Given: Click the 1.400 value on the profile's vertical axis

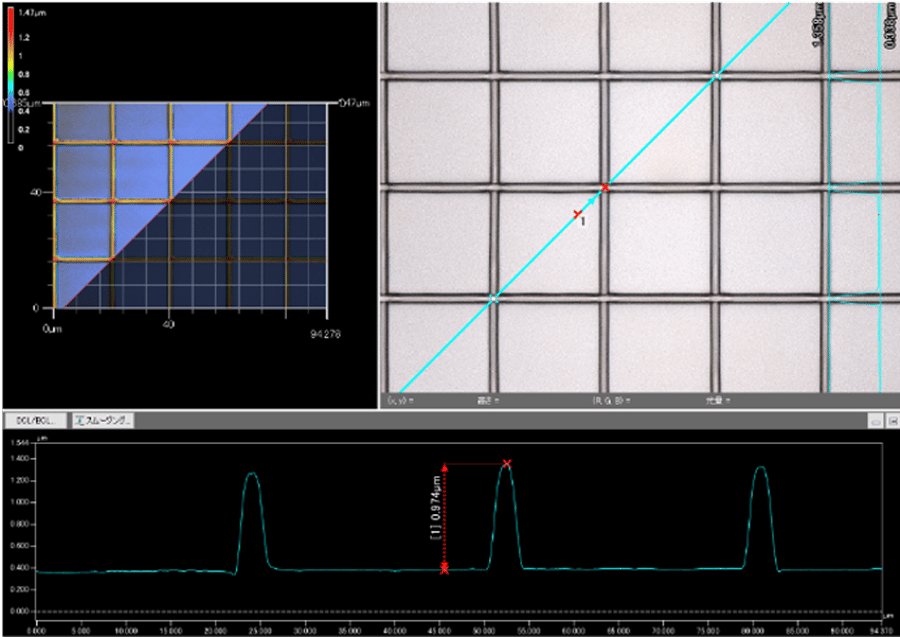Looking at the screenshot, I should (x=20, y=459).
